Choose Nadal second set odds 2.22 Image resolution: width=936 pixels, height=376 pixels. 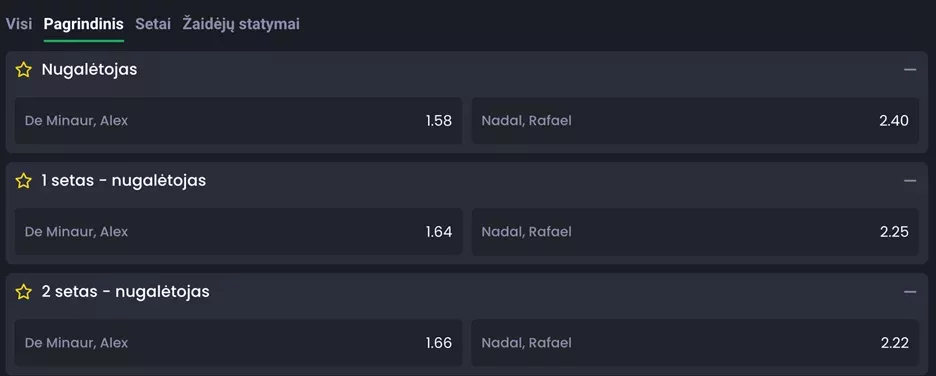pyautogui.click(x=695, y=343)
